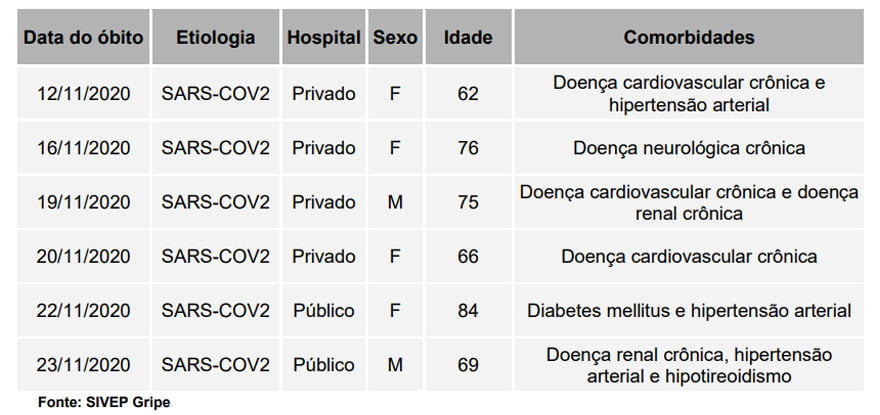Select the date 23/11/2020

[84, 365]
